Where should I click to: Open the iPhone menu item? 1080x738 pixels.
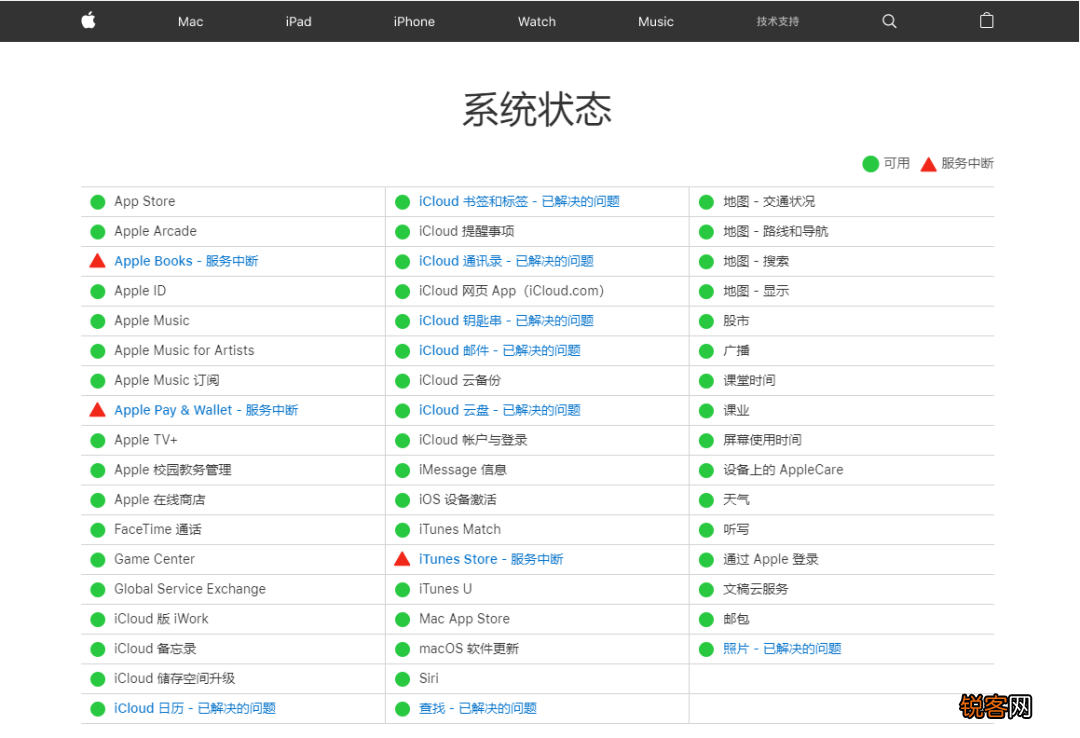click(414, 21)
